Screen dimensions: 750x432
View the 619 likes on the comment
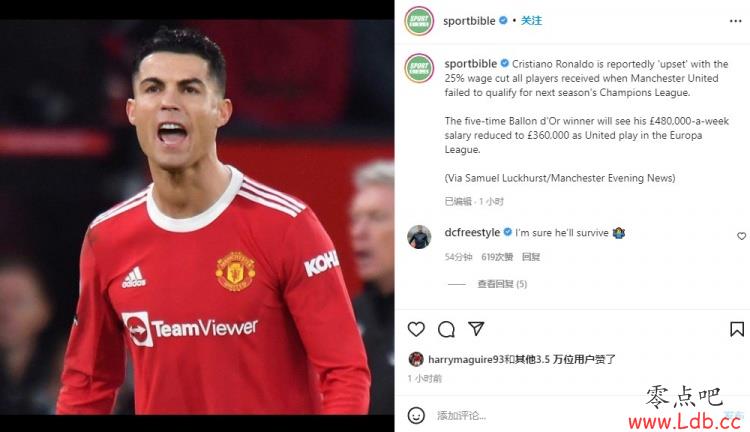point(497,257)
